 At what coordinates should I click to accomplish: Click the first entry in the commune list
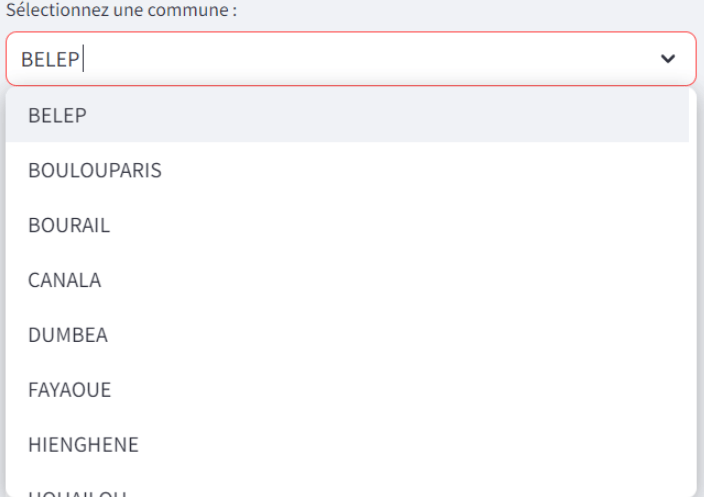58,115
